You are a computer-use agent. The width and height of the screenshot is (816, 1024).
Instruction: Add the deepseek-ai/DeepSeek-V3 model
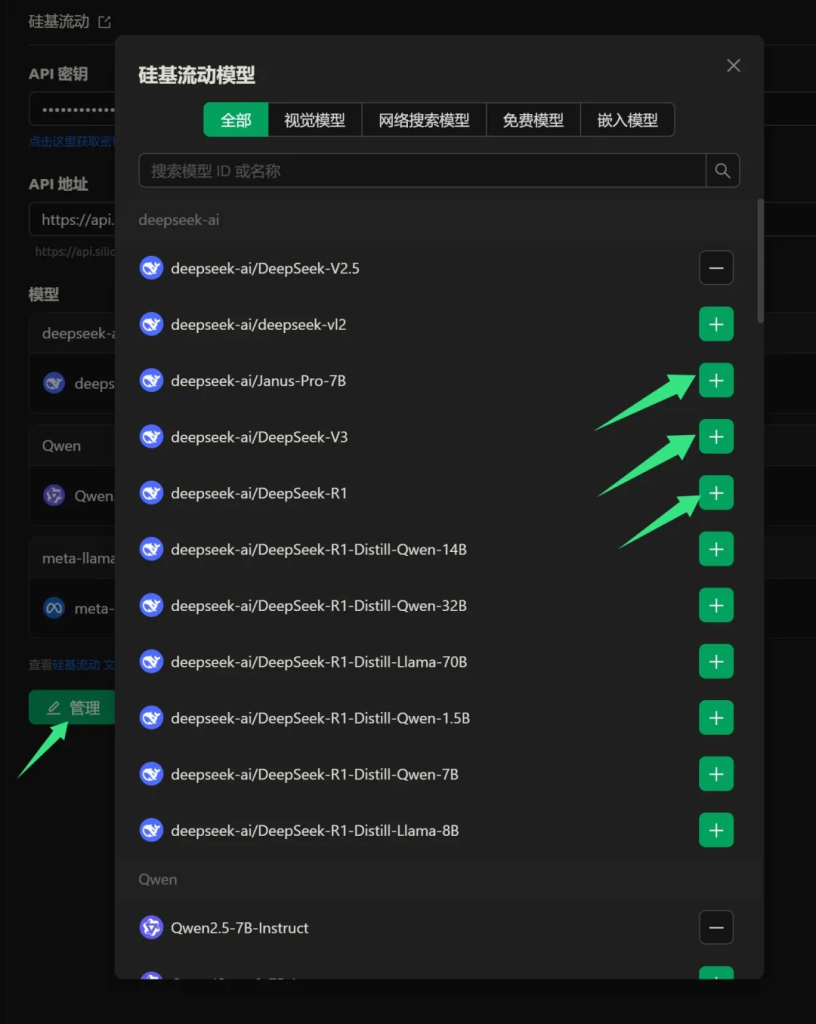pos(716,437)
